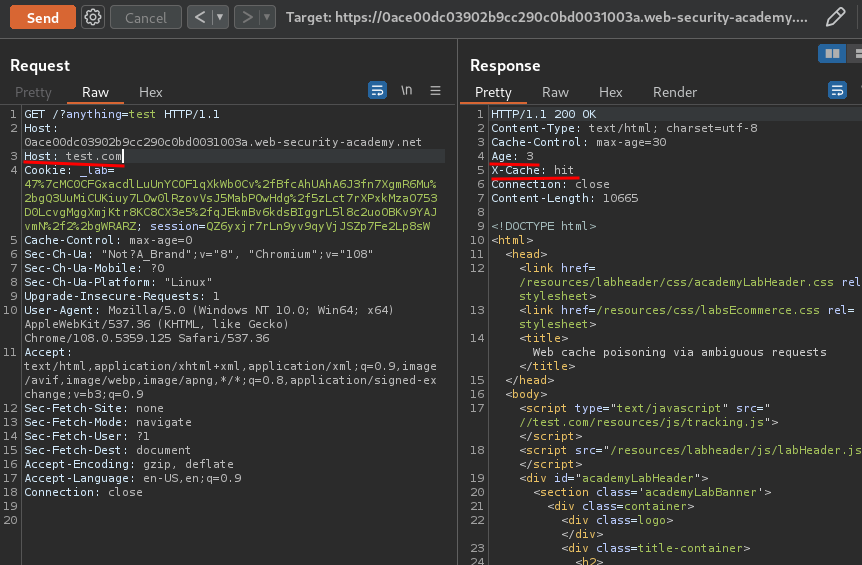862x565 pixels.
Task: Open the request settings gear icon
Action: 93,18
